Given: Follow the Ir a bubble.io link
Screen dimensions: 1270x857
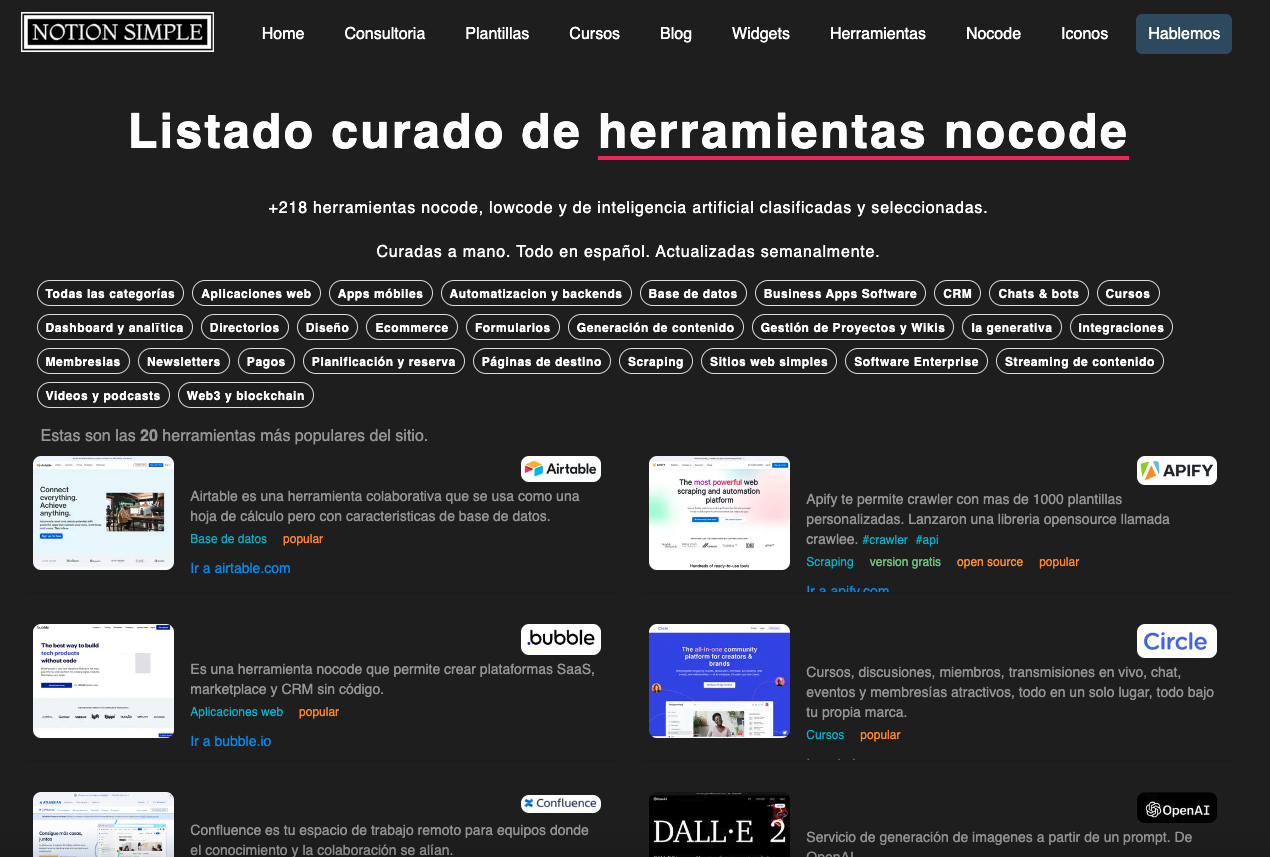Looking at the screenshot, I should (231, 741).
